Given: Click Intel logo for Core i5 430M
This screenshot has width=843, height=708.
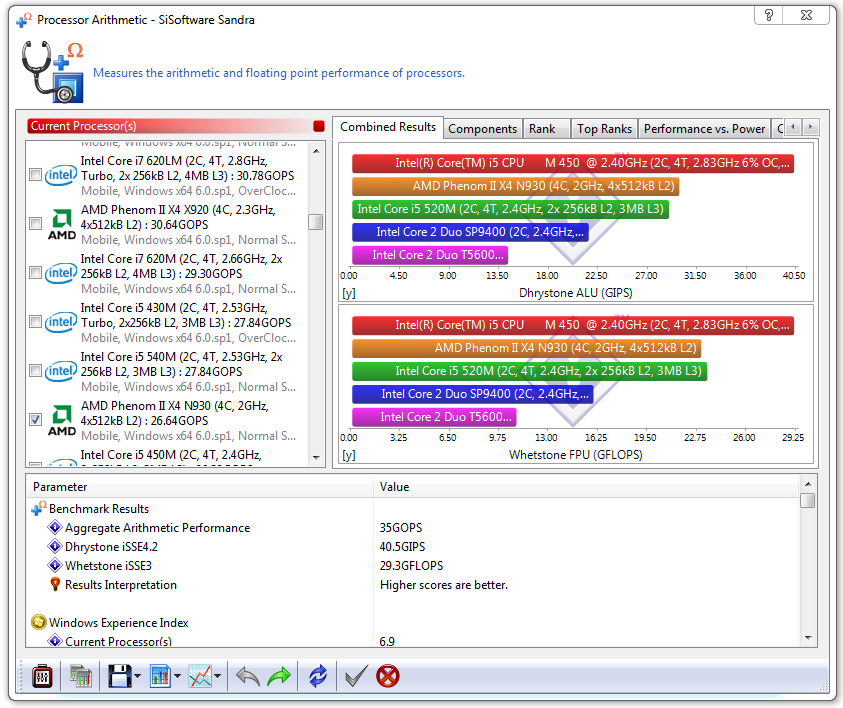Looking at the screenshot, I should (61, 322).
